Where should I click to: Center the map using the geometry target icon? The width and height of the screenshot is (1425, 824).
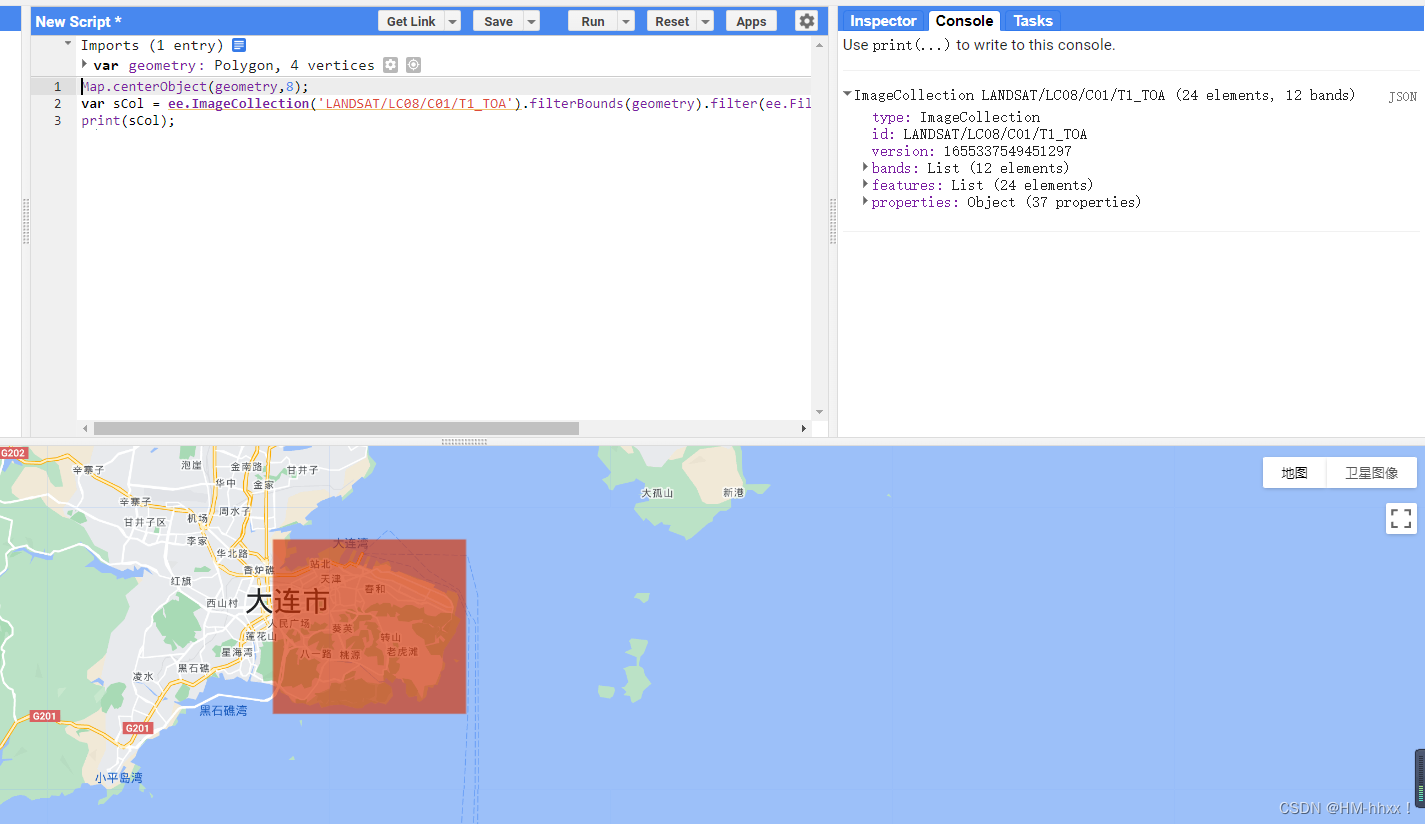pos(413,64)
